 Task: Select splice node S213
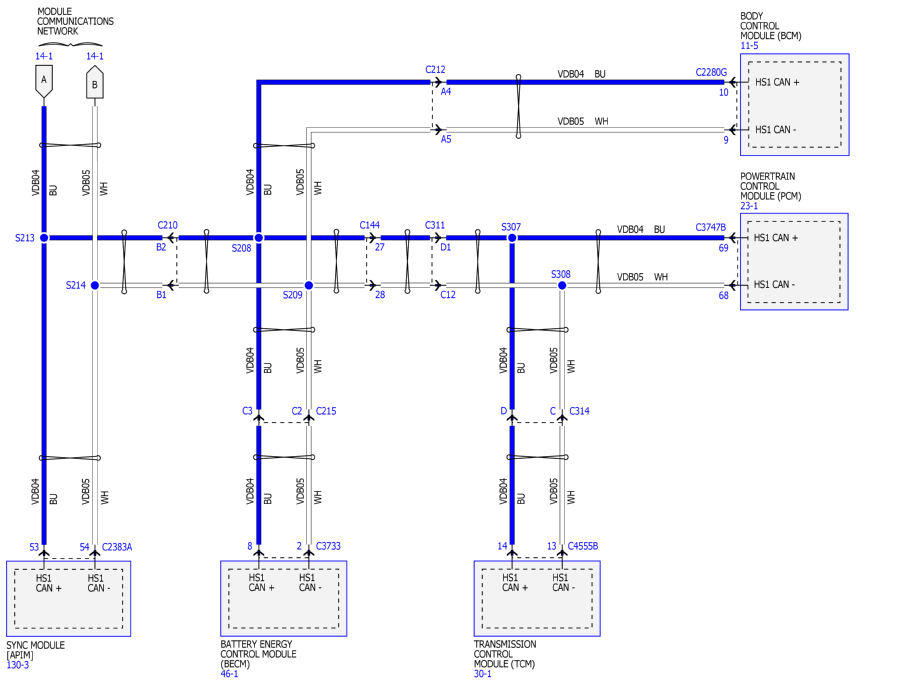(44, 238)
